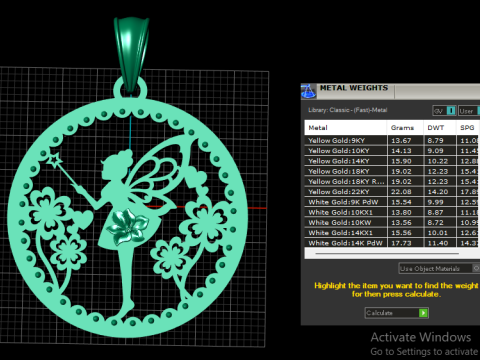Select the White Gold:9K PdW row
The height and width of the screenshot is (360, 480).
pyautogui.click(x=392, y=202)
